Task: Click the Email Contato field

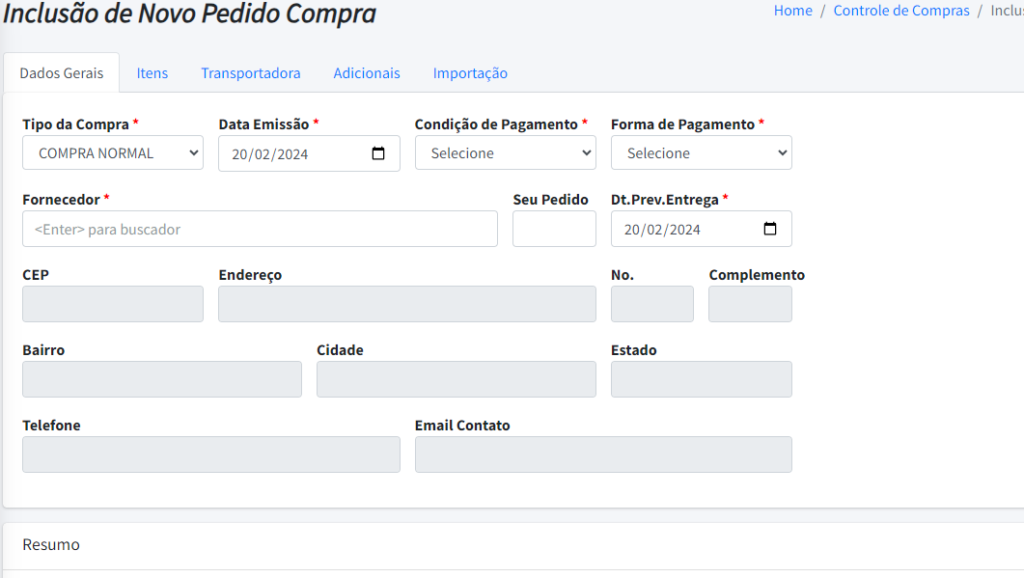Action: coord(603,455)
